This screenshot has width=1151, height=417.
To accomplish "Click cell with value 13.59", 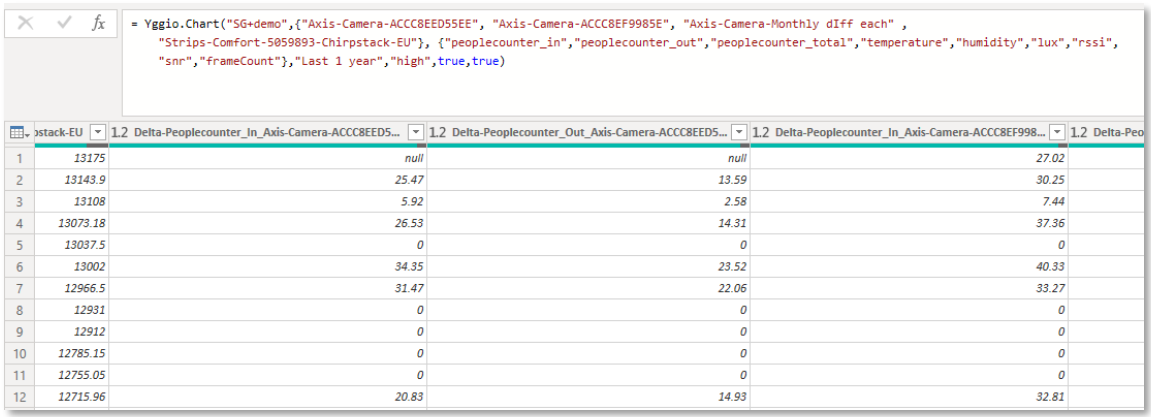I will point(589,180).
